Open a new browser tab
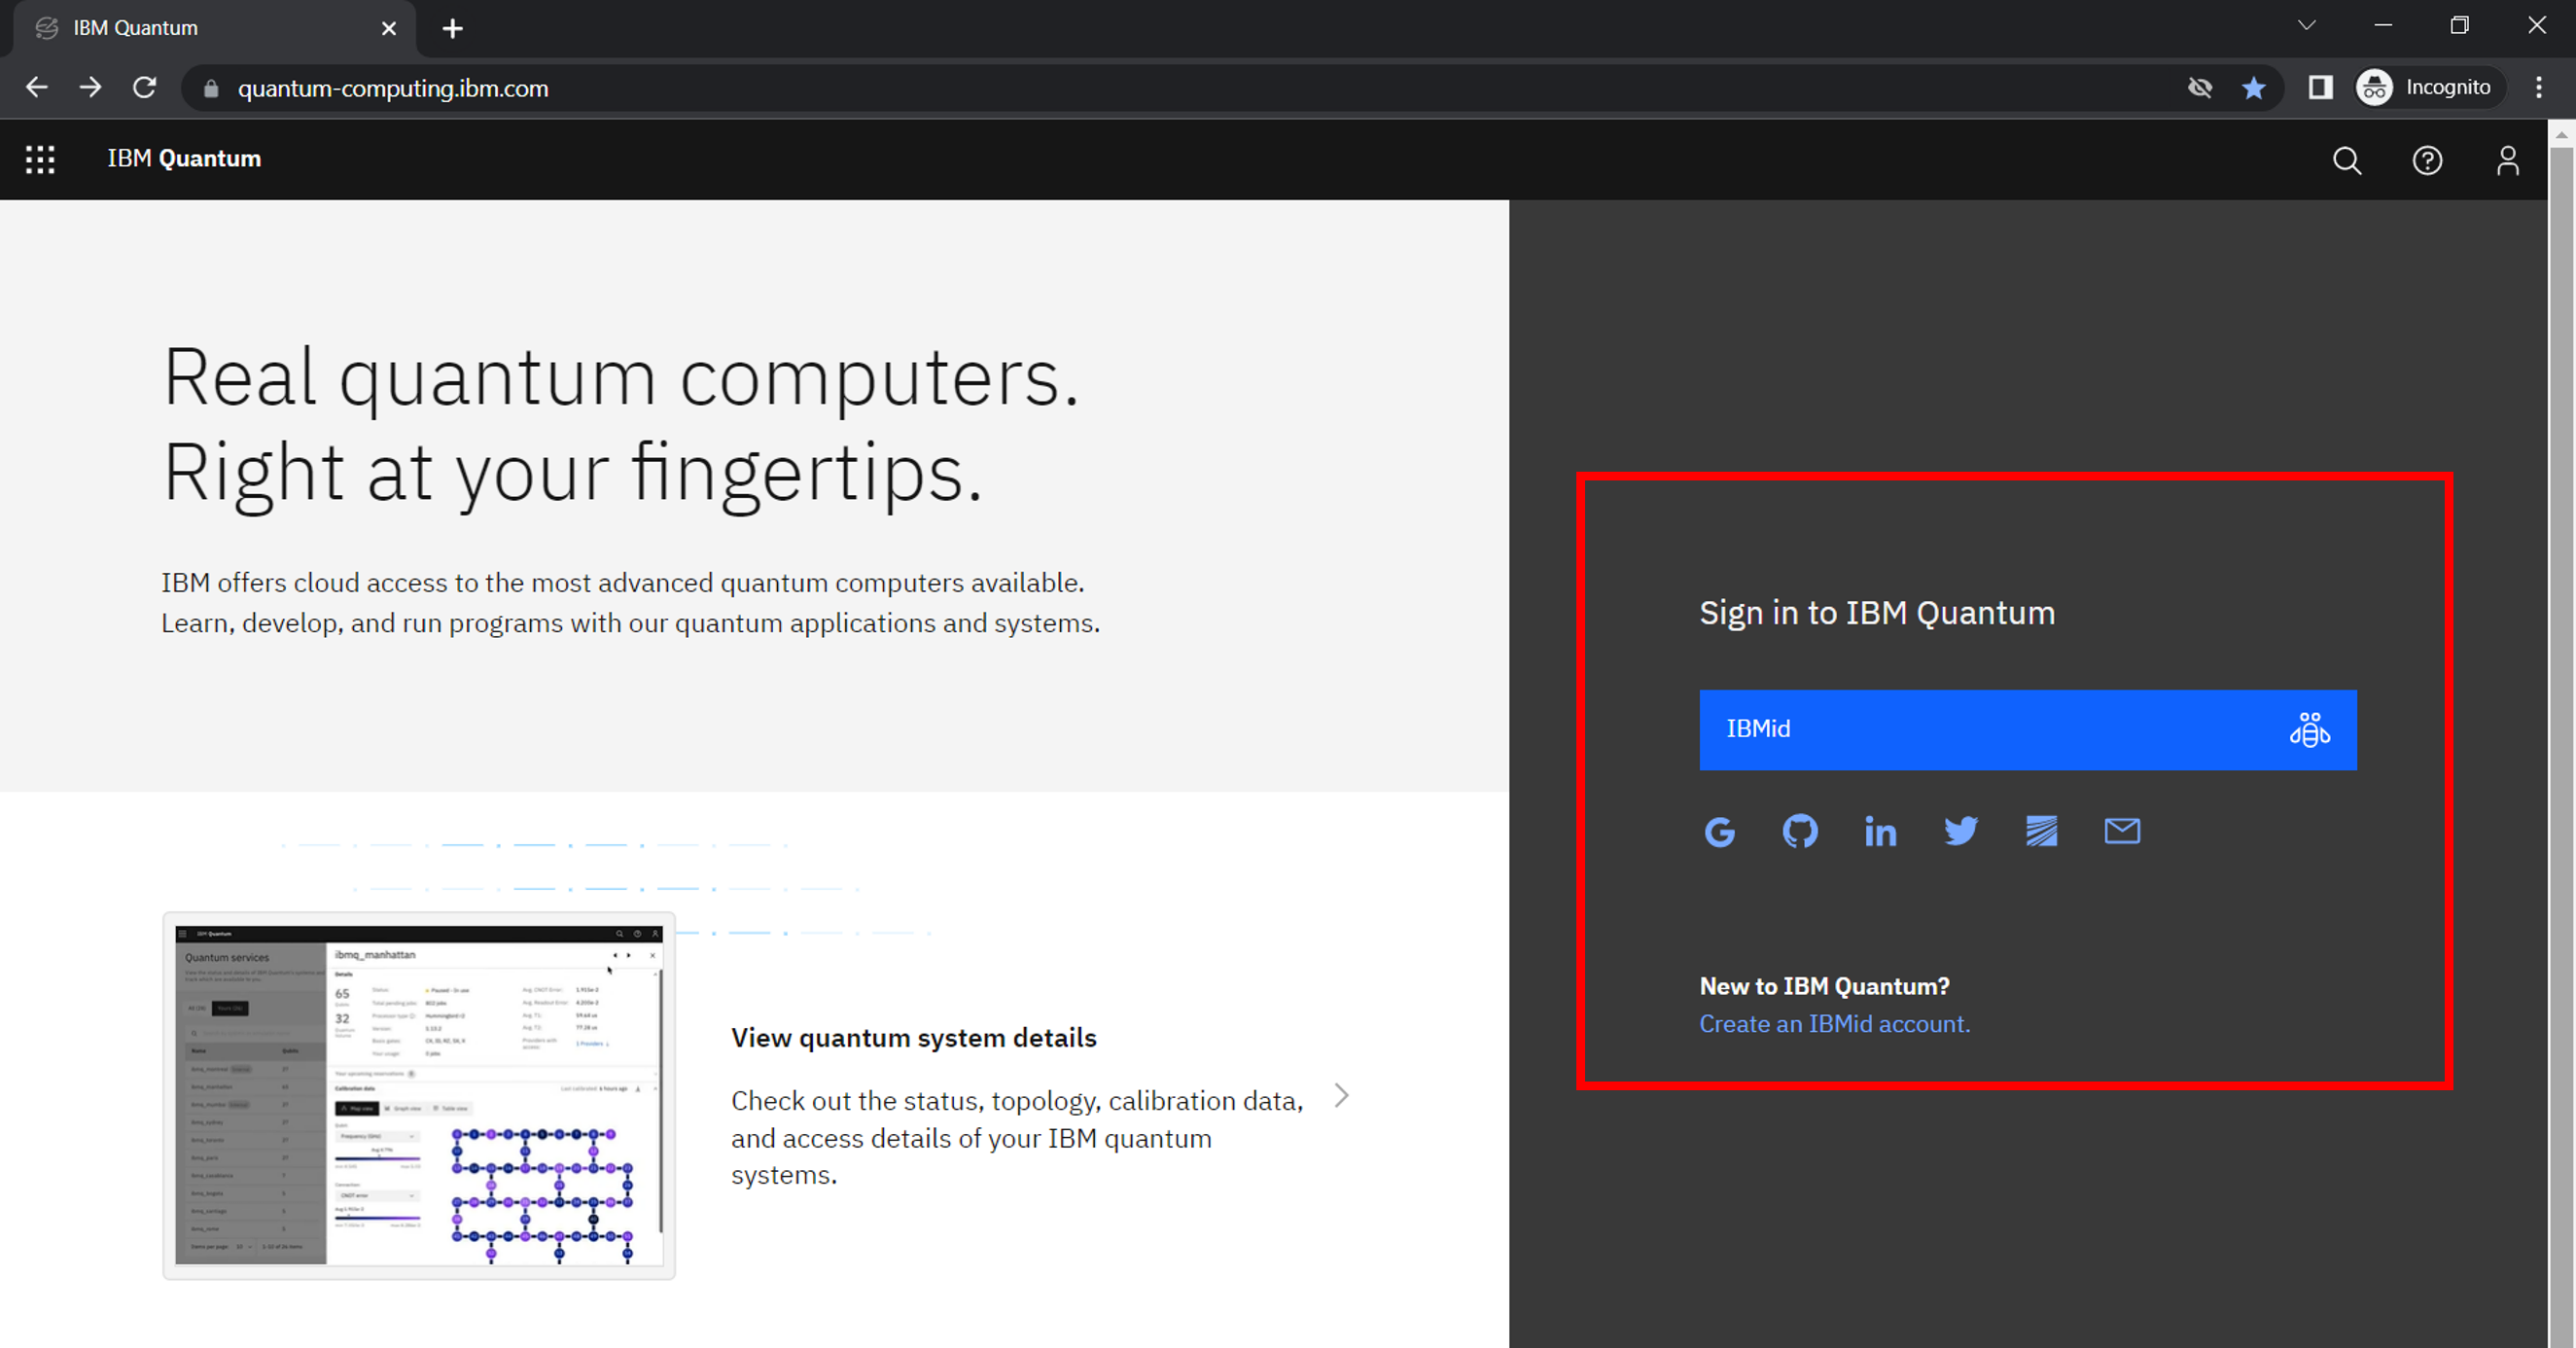Viewport: 2576px width, 1348px height. pyautogui.click(x=453, y=29)
